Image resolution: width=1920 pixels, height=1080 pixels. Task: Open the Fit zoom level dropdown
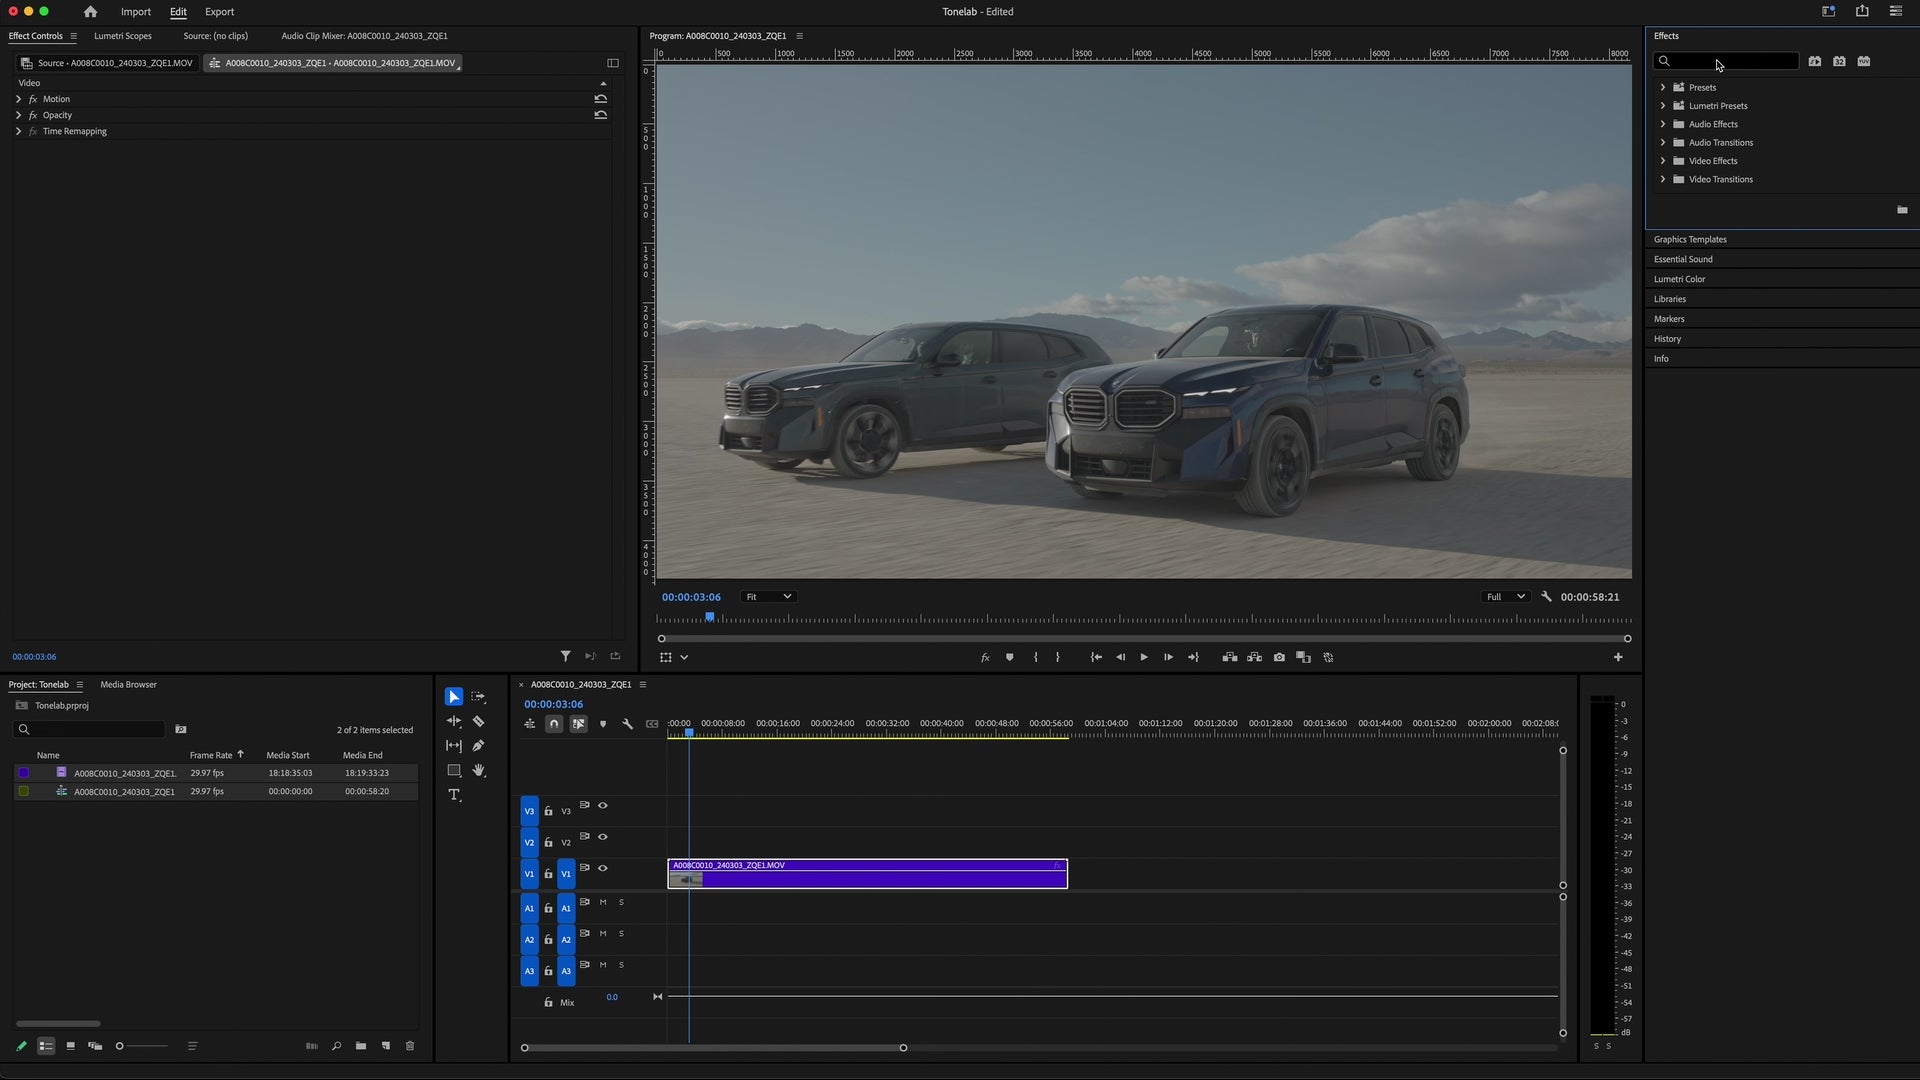[x=768, y=597]
